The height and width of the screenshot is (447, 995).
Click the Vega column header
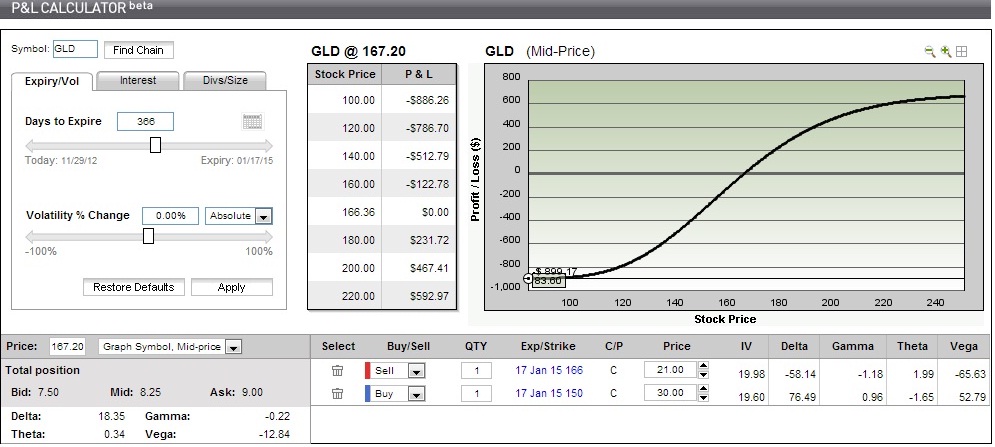pyautogui.click(x=964, y=346)
